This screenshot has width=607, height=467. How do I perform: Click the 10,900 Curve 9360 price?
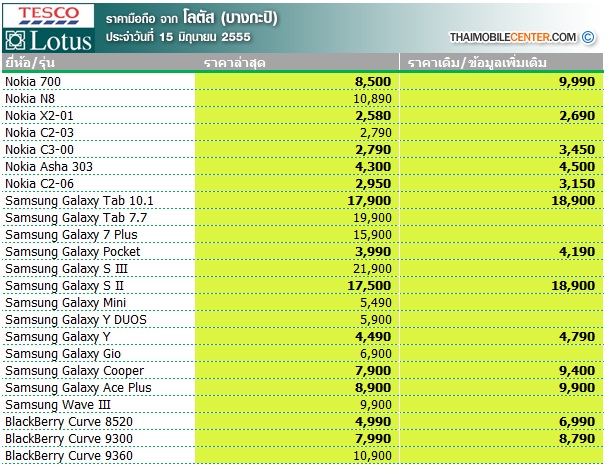[x=372, y=457]
